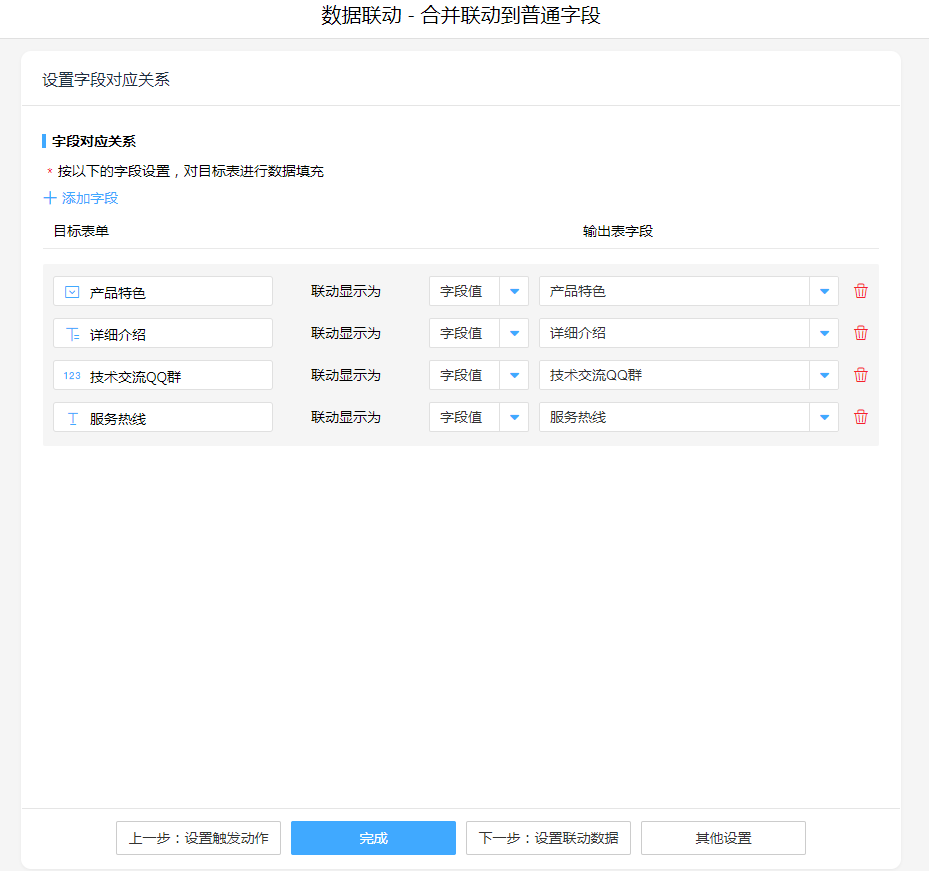Click the multiline text icon beside 详细介绍
The height and width of the screenshot is (871, 929).
(x=72, y=334)
